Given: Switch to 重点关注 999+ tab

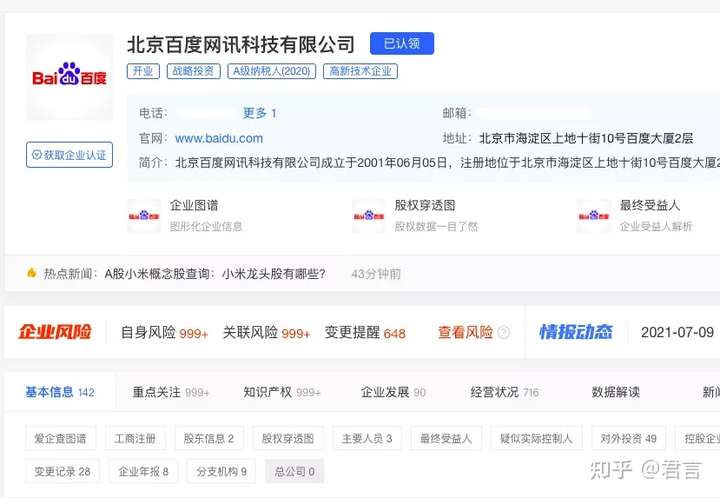Looking at the screenshot, I should point(171,392).
